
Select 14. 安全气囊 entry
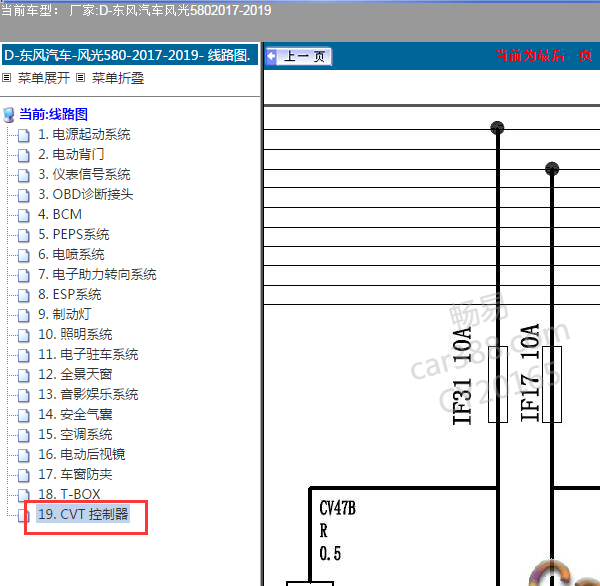(75, 414)
